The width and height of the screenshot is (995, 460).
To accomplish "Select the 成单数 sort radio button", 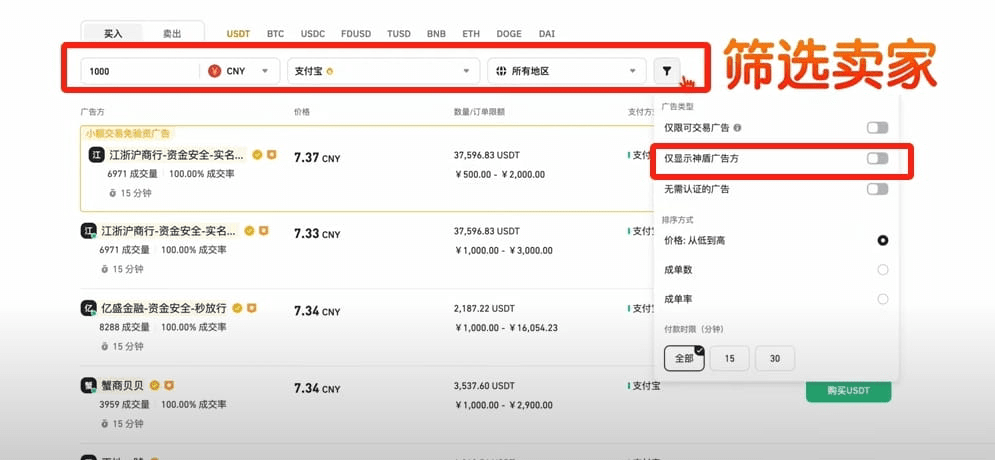I will pos(882,269).
